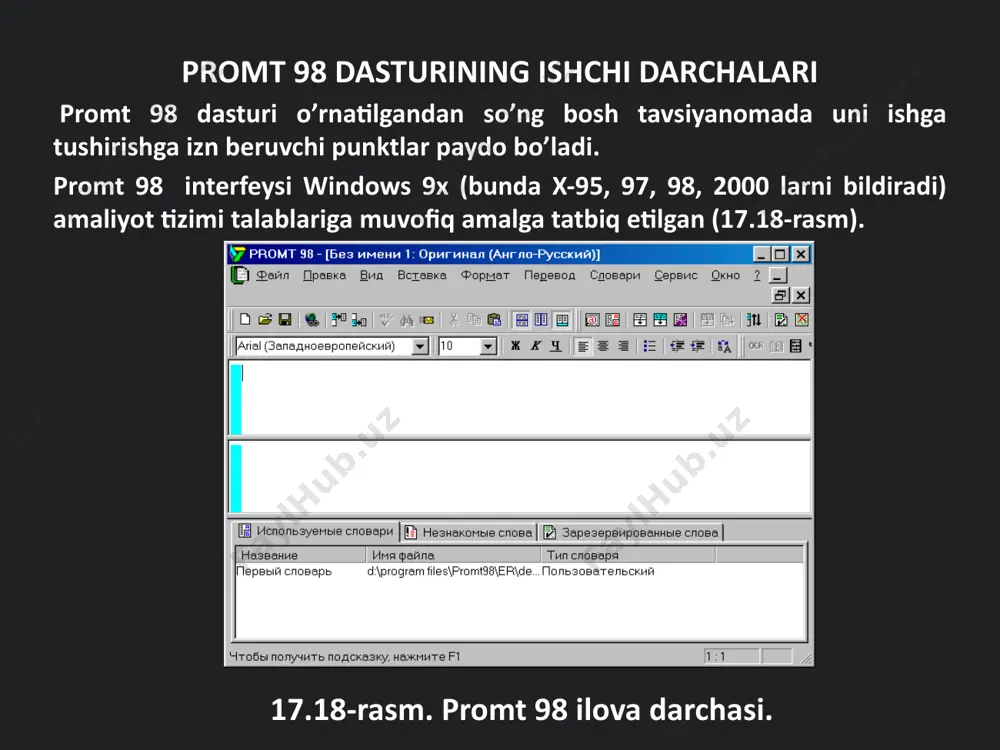1000x750 pixels.
Task: Click the Название column header
Action: (300, 555)
